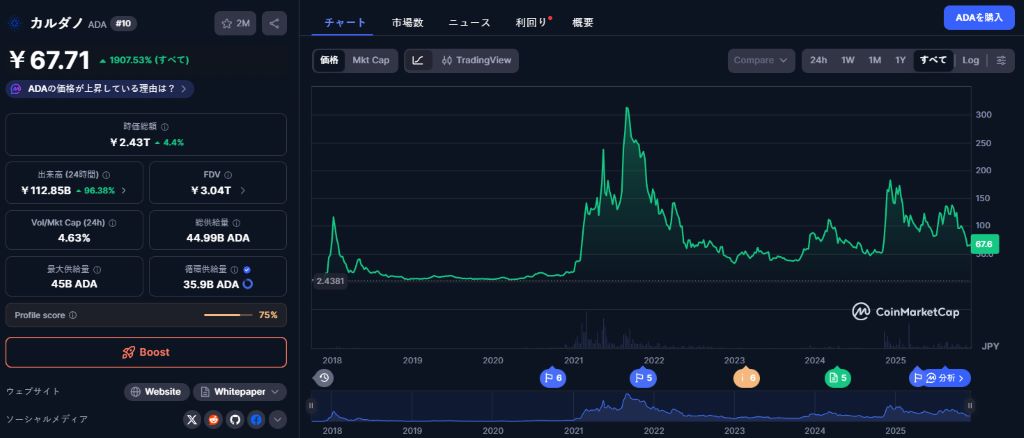Click the 44.99B ADA total supply value
The height and width of the screenshot is (438, 1024).
[217, 238]
